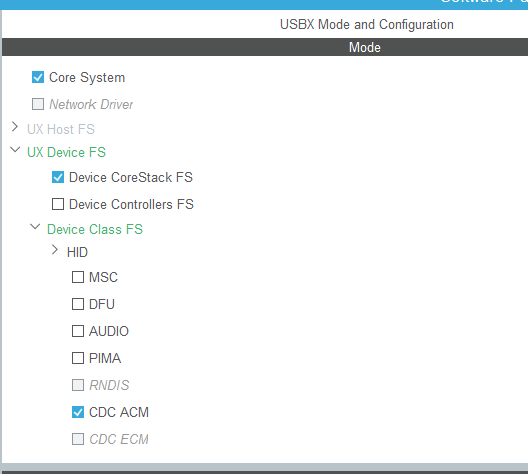Check the AUDIO class checkbox
This screenshot has height=474, width=528.
point(78,331)
